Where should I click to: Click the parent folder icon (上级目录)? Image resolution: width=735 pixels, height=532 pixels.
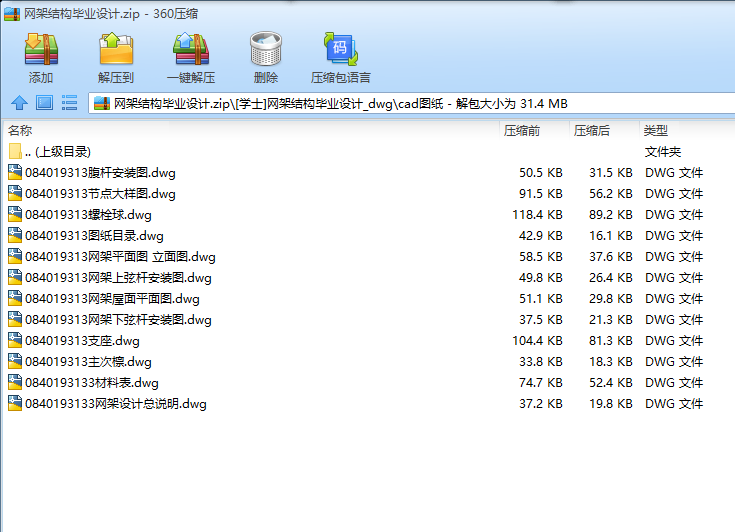[x=15, y=151]
